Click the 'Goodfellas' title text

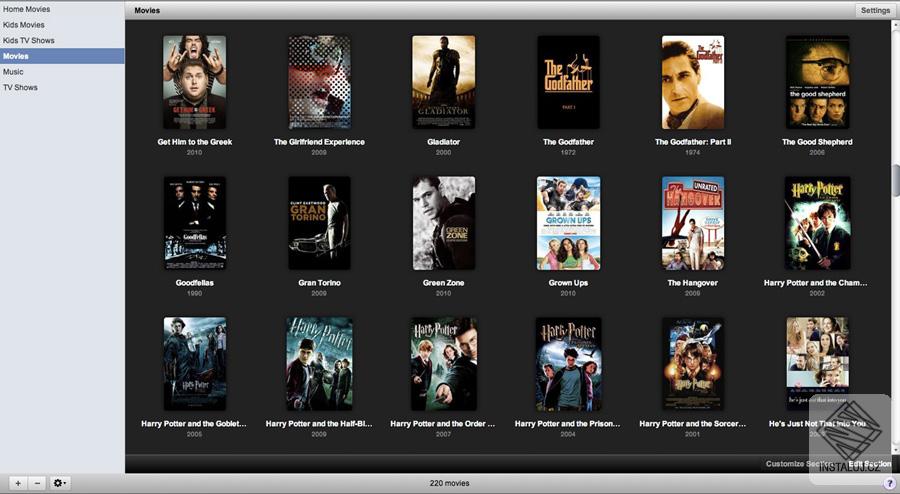click(195, 283)
